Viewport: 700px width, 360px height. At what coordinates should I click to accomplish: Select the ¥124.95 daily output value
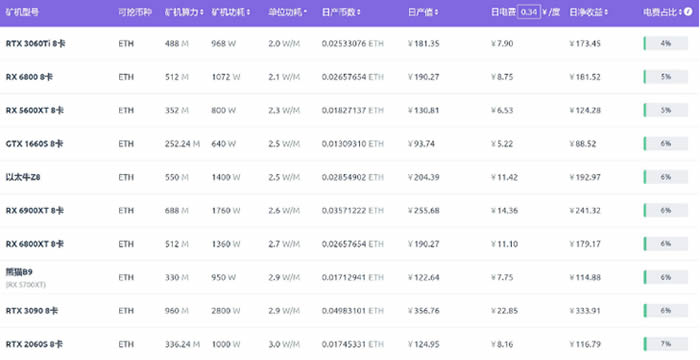424,344
